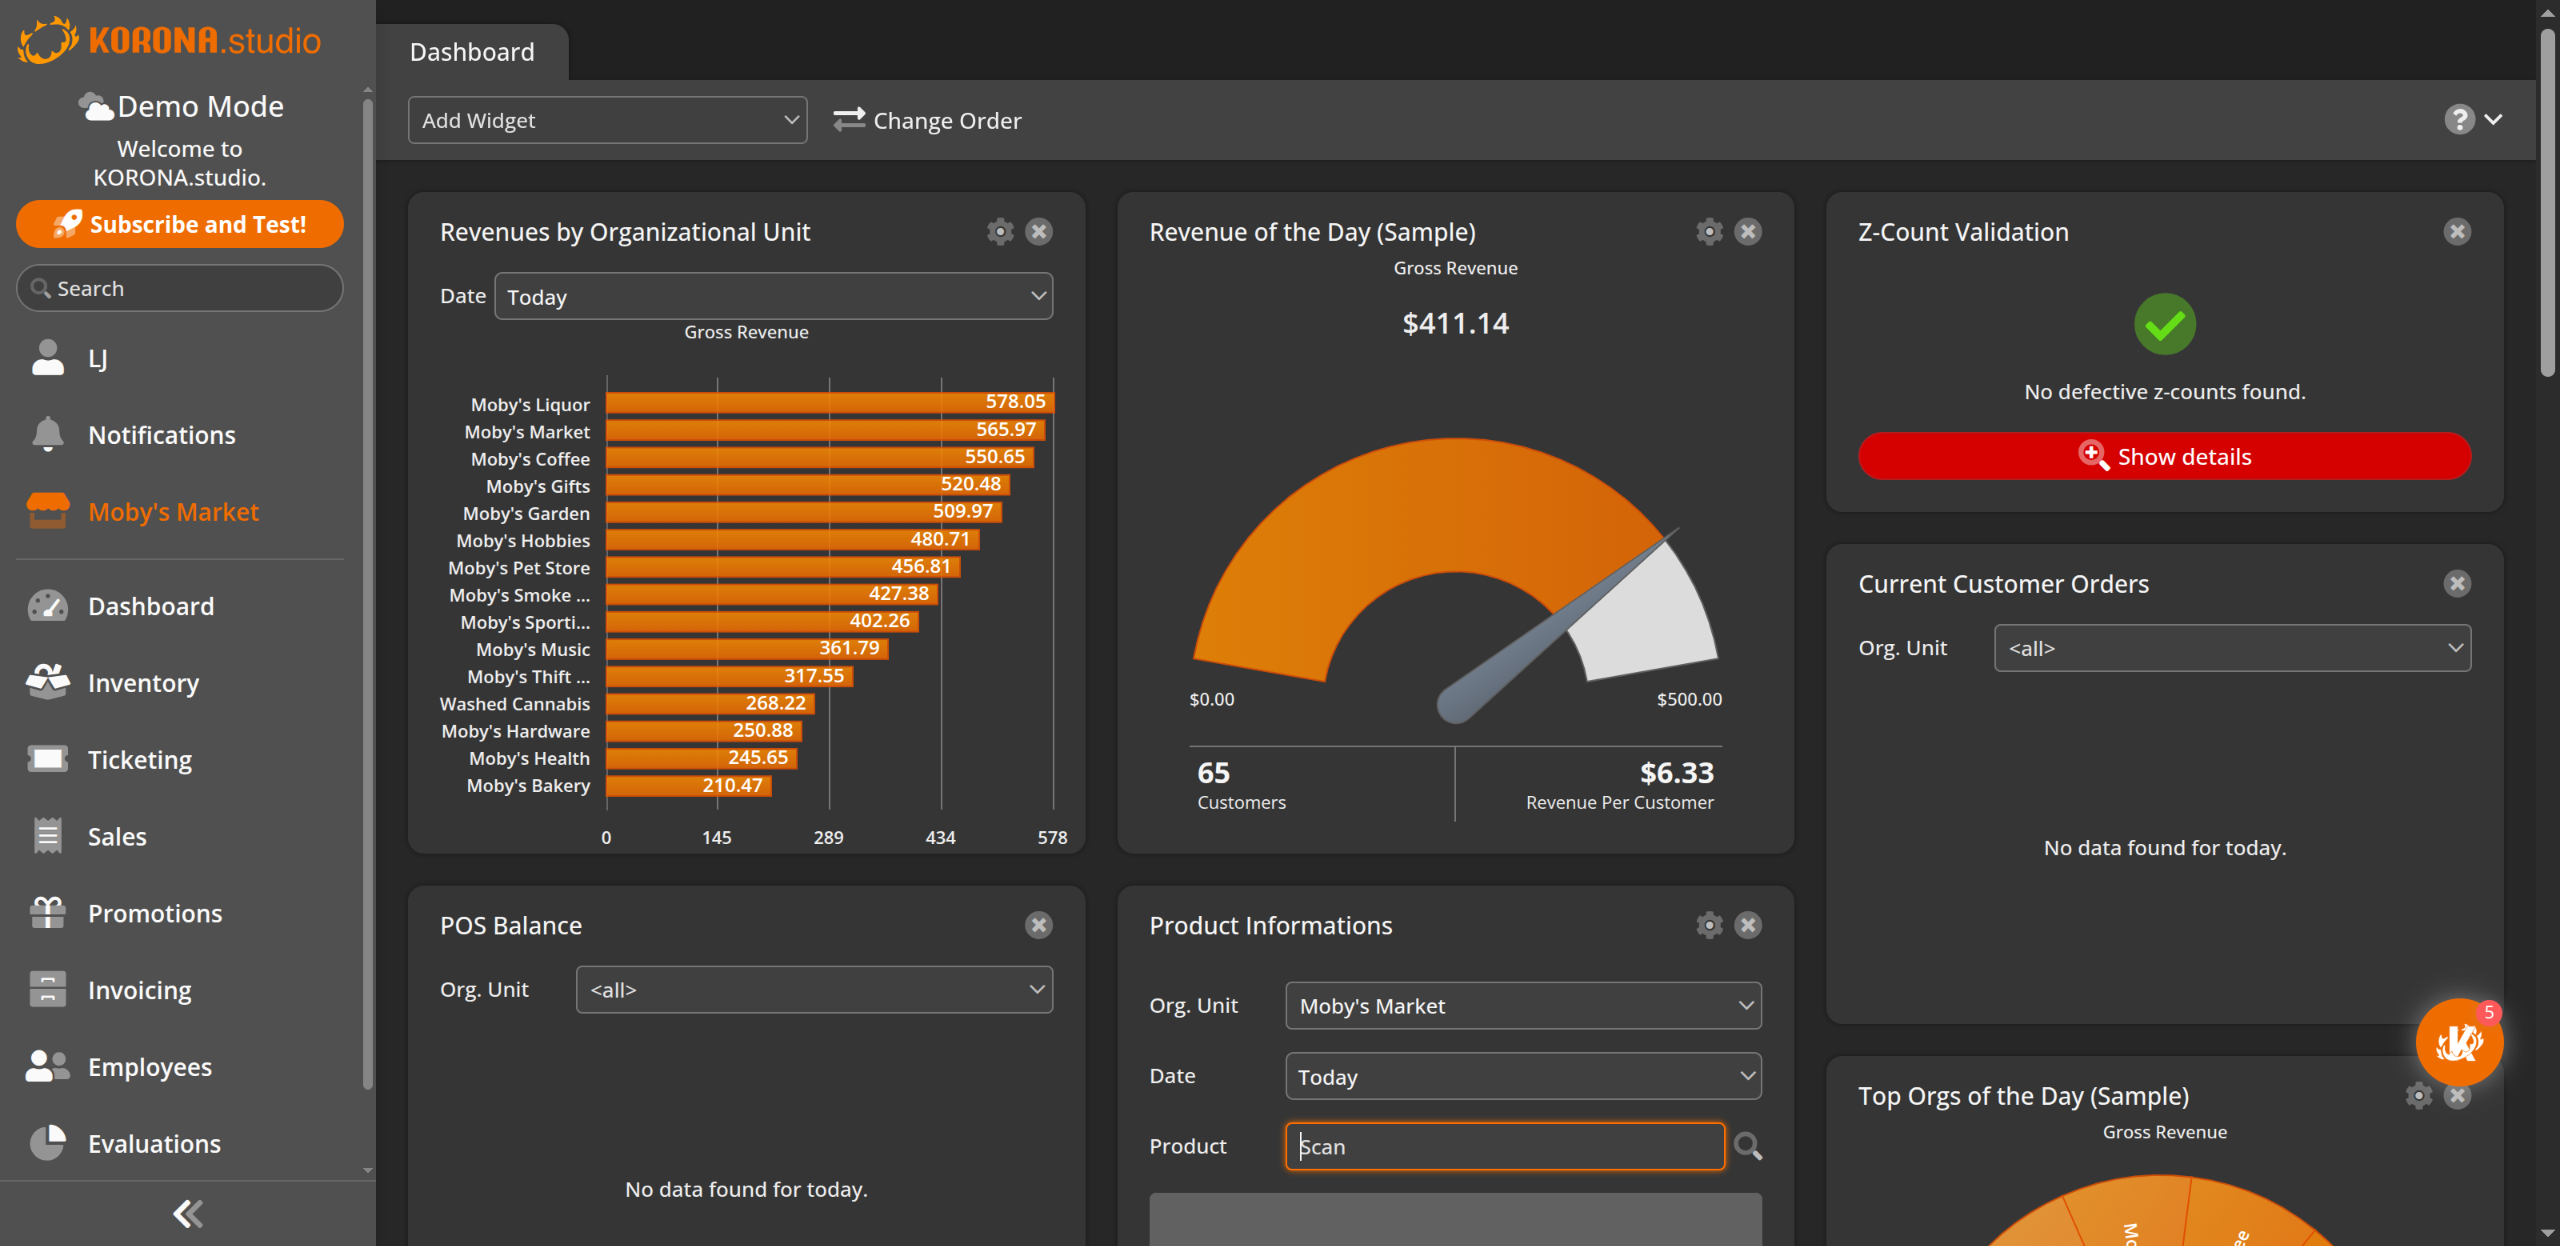The width and height of the screenshot is (2560, 1246).
Task: Open the Ticketing menu item
Action: (x=139, y=760)
